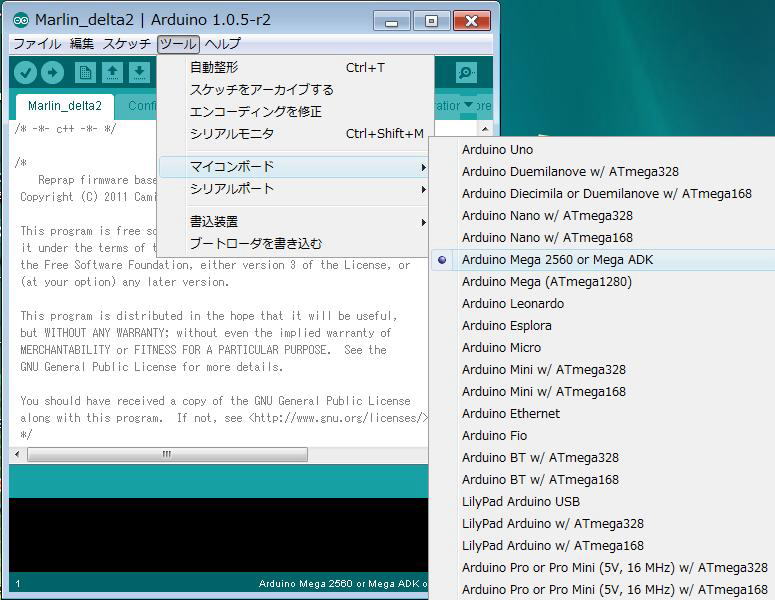Click the "MERCHANTABILITY or FITNESS" comment line
775x600 pixels.
click(203, 350)
